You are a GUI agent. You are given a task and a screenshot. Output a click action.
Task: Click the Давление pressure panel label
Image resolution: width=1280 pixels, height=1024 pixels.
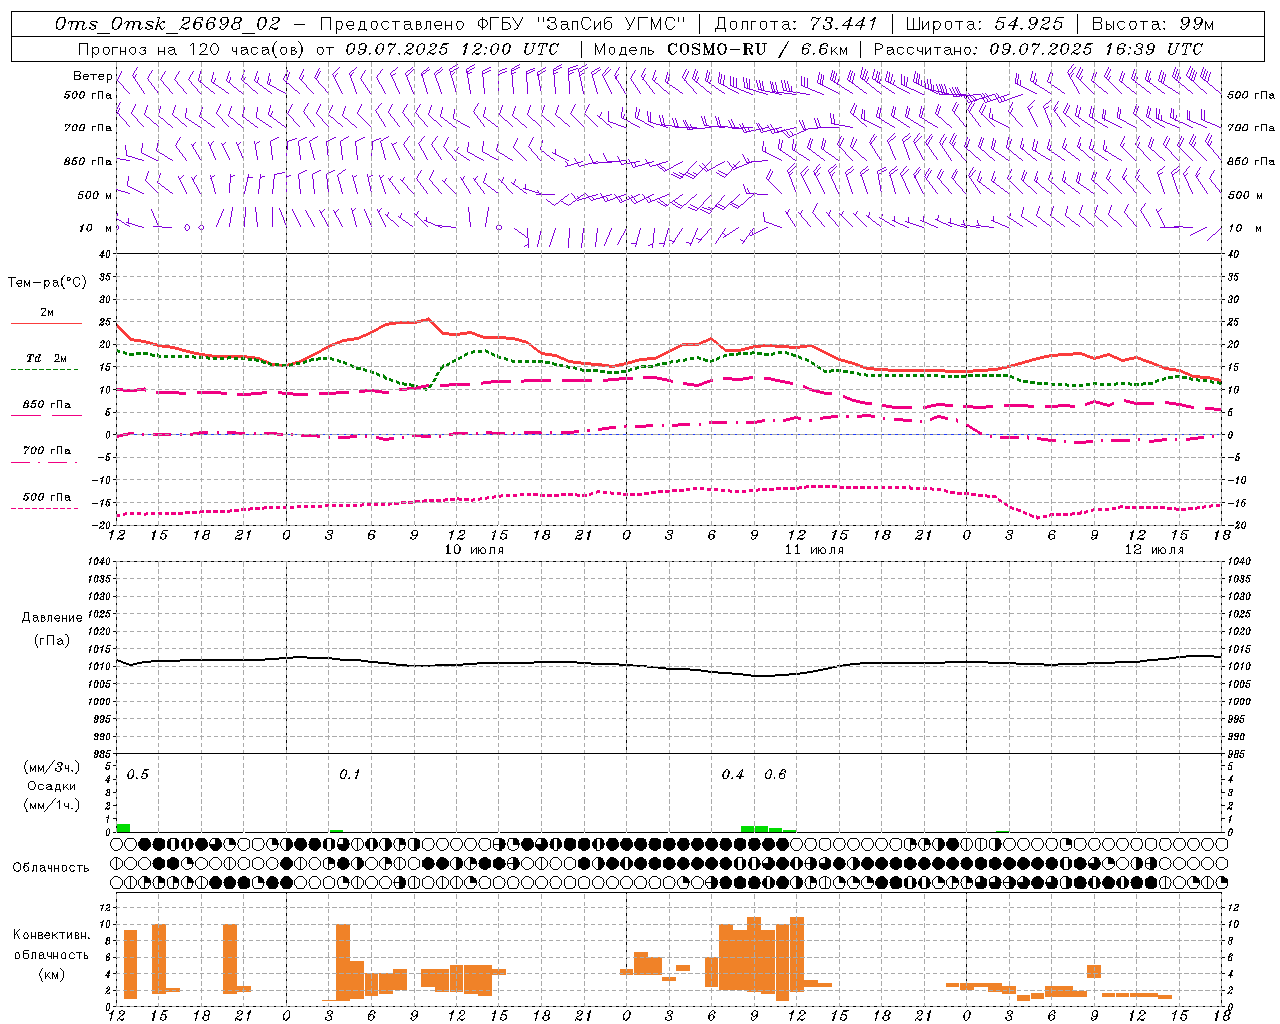52,618
